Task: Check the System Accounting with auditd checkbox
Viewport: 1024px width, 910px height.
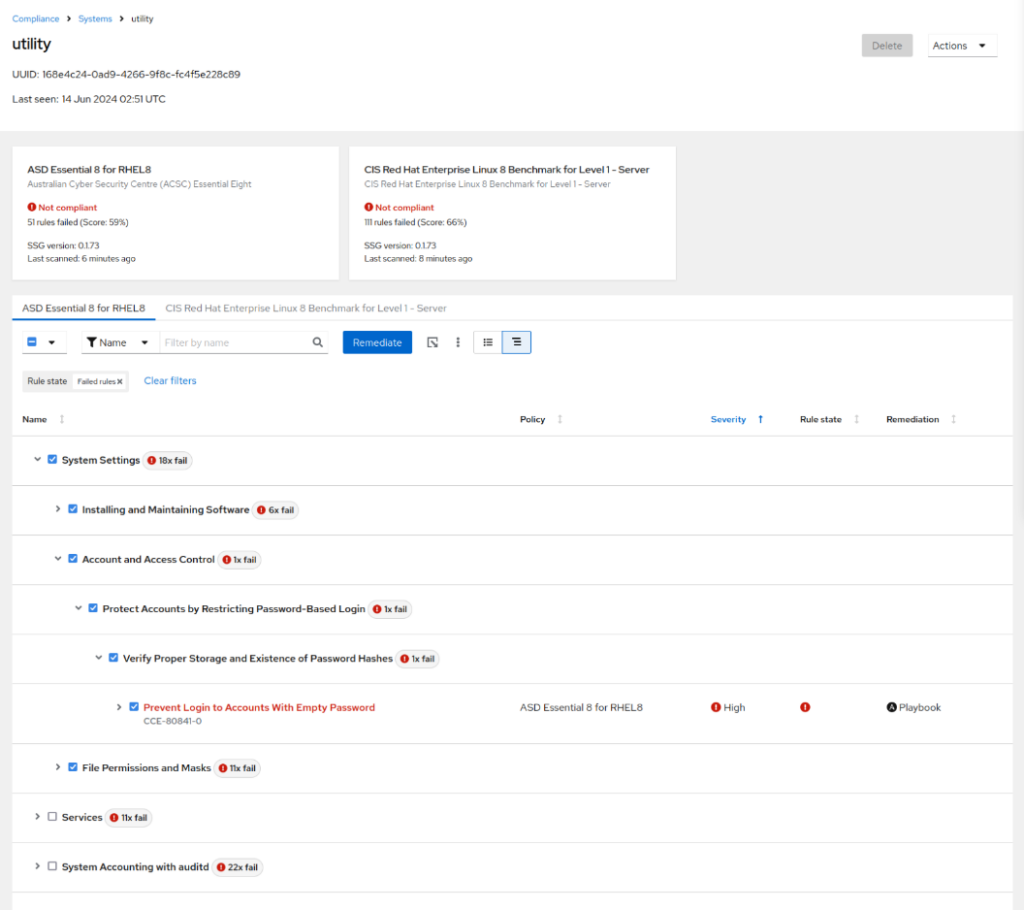Action: click(x=52, y=866)
